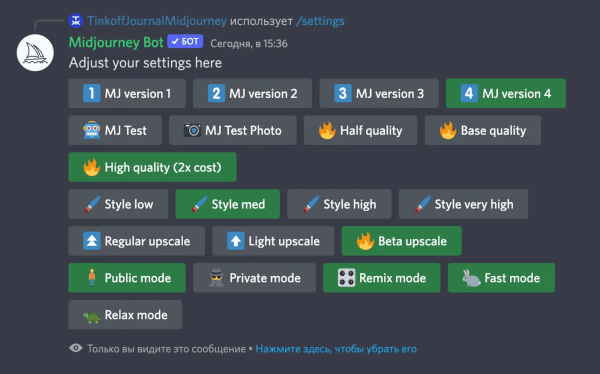Click Beta upscale button

click(x=402, y=241)
